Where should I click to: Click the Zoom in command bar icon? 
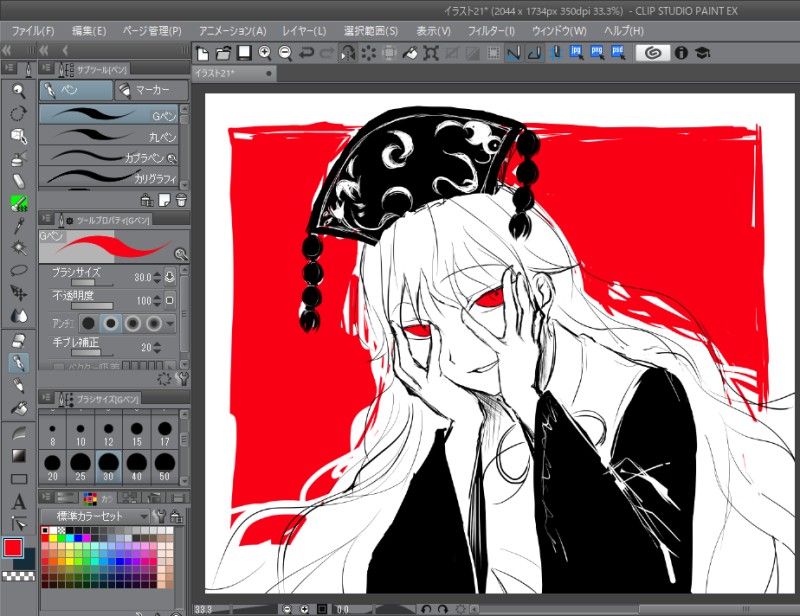click(x=265, y=53)
